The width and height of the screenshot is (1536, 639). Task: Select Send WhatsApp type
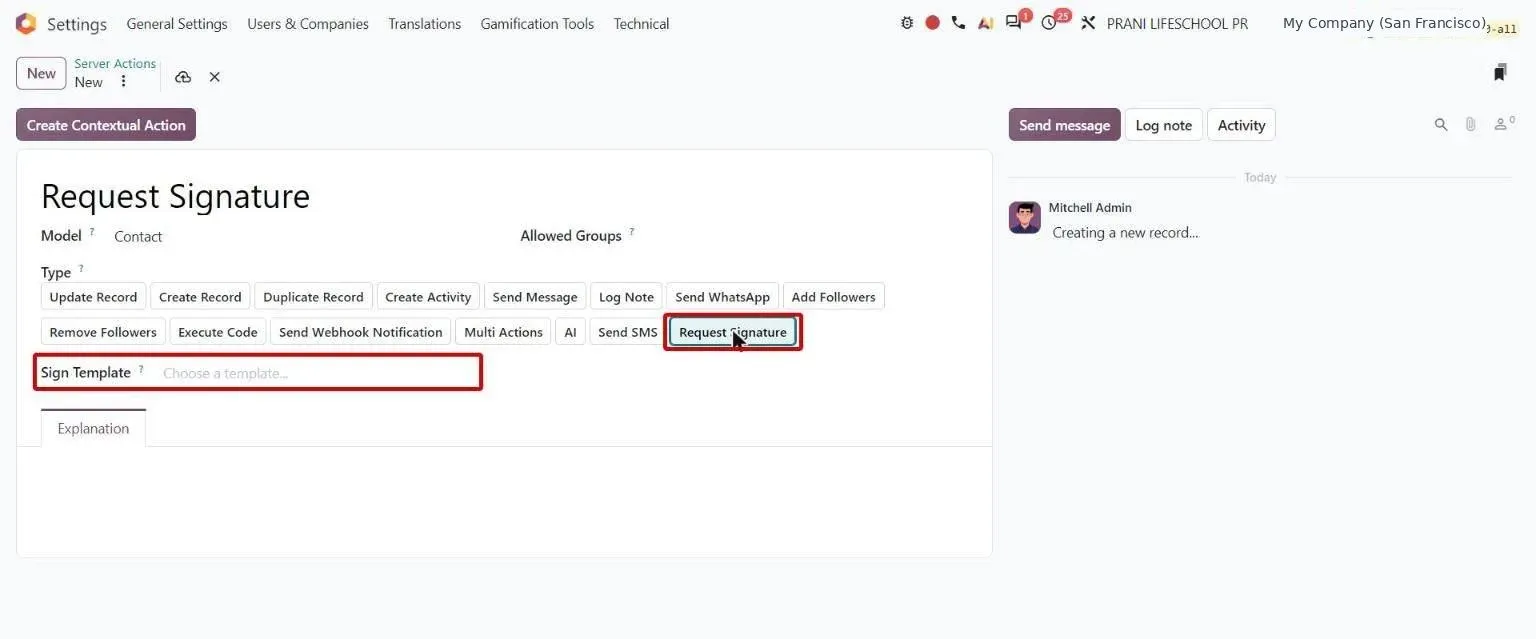pyautogui.click(x=722, y=297)
